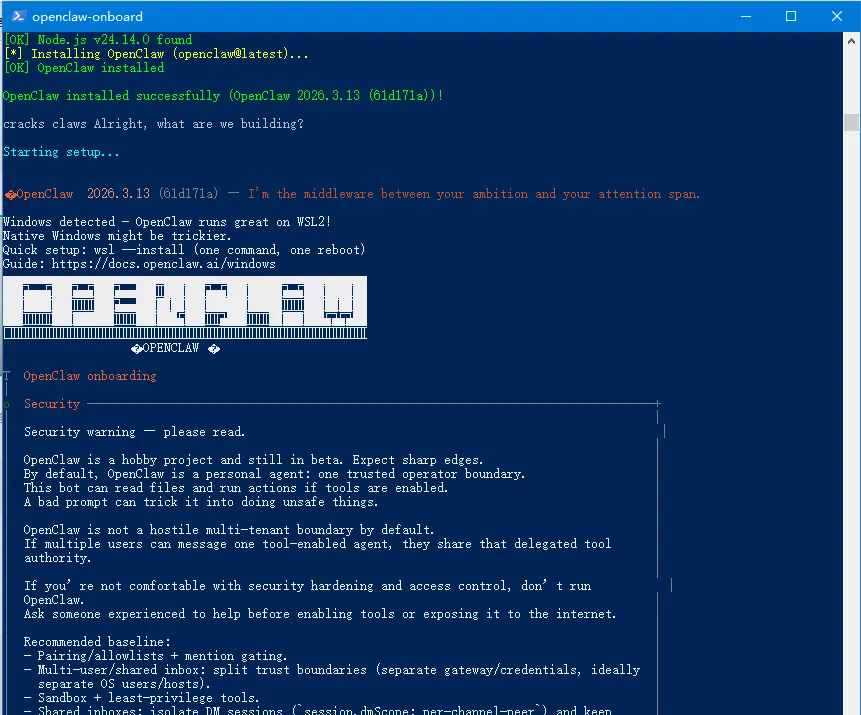
Task: Click 'Windows detected - OpenClaw runs great on WSL2!'
Action: click(x=167, y=222)
